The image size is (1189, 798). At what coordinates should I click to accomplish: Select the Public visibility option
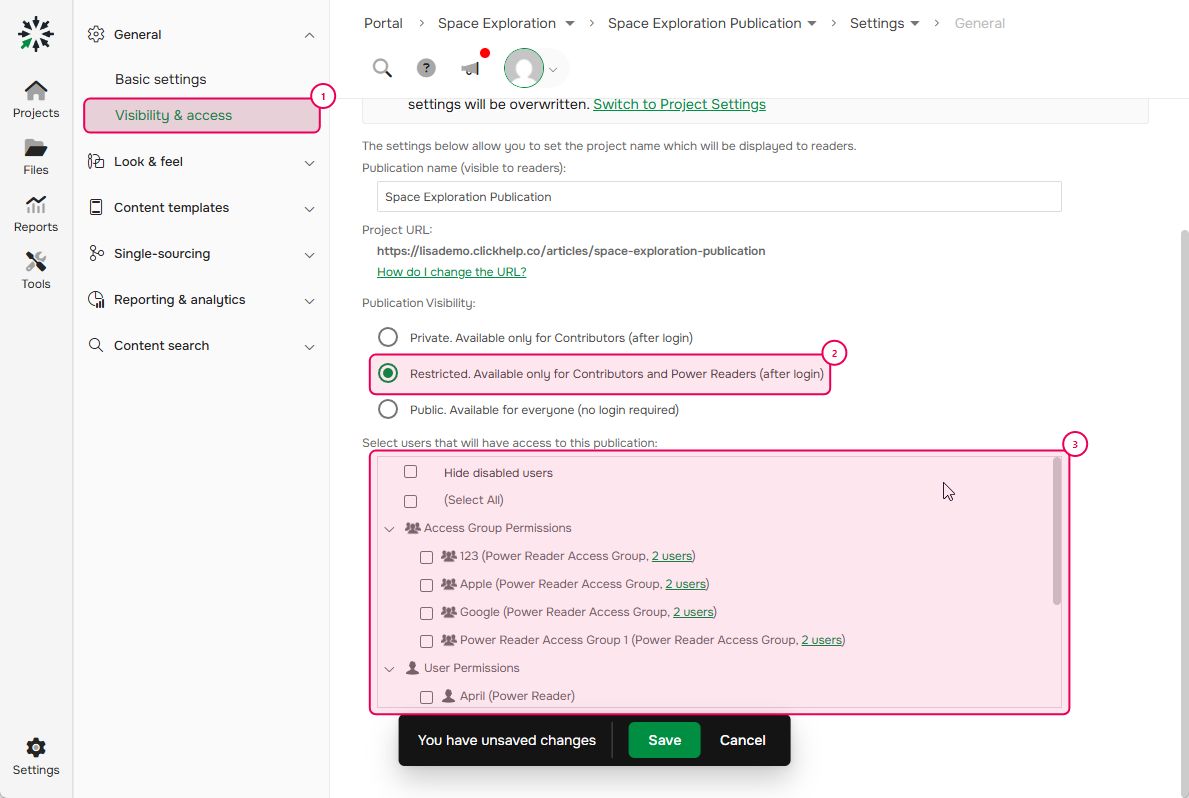pos(387,409)
